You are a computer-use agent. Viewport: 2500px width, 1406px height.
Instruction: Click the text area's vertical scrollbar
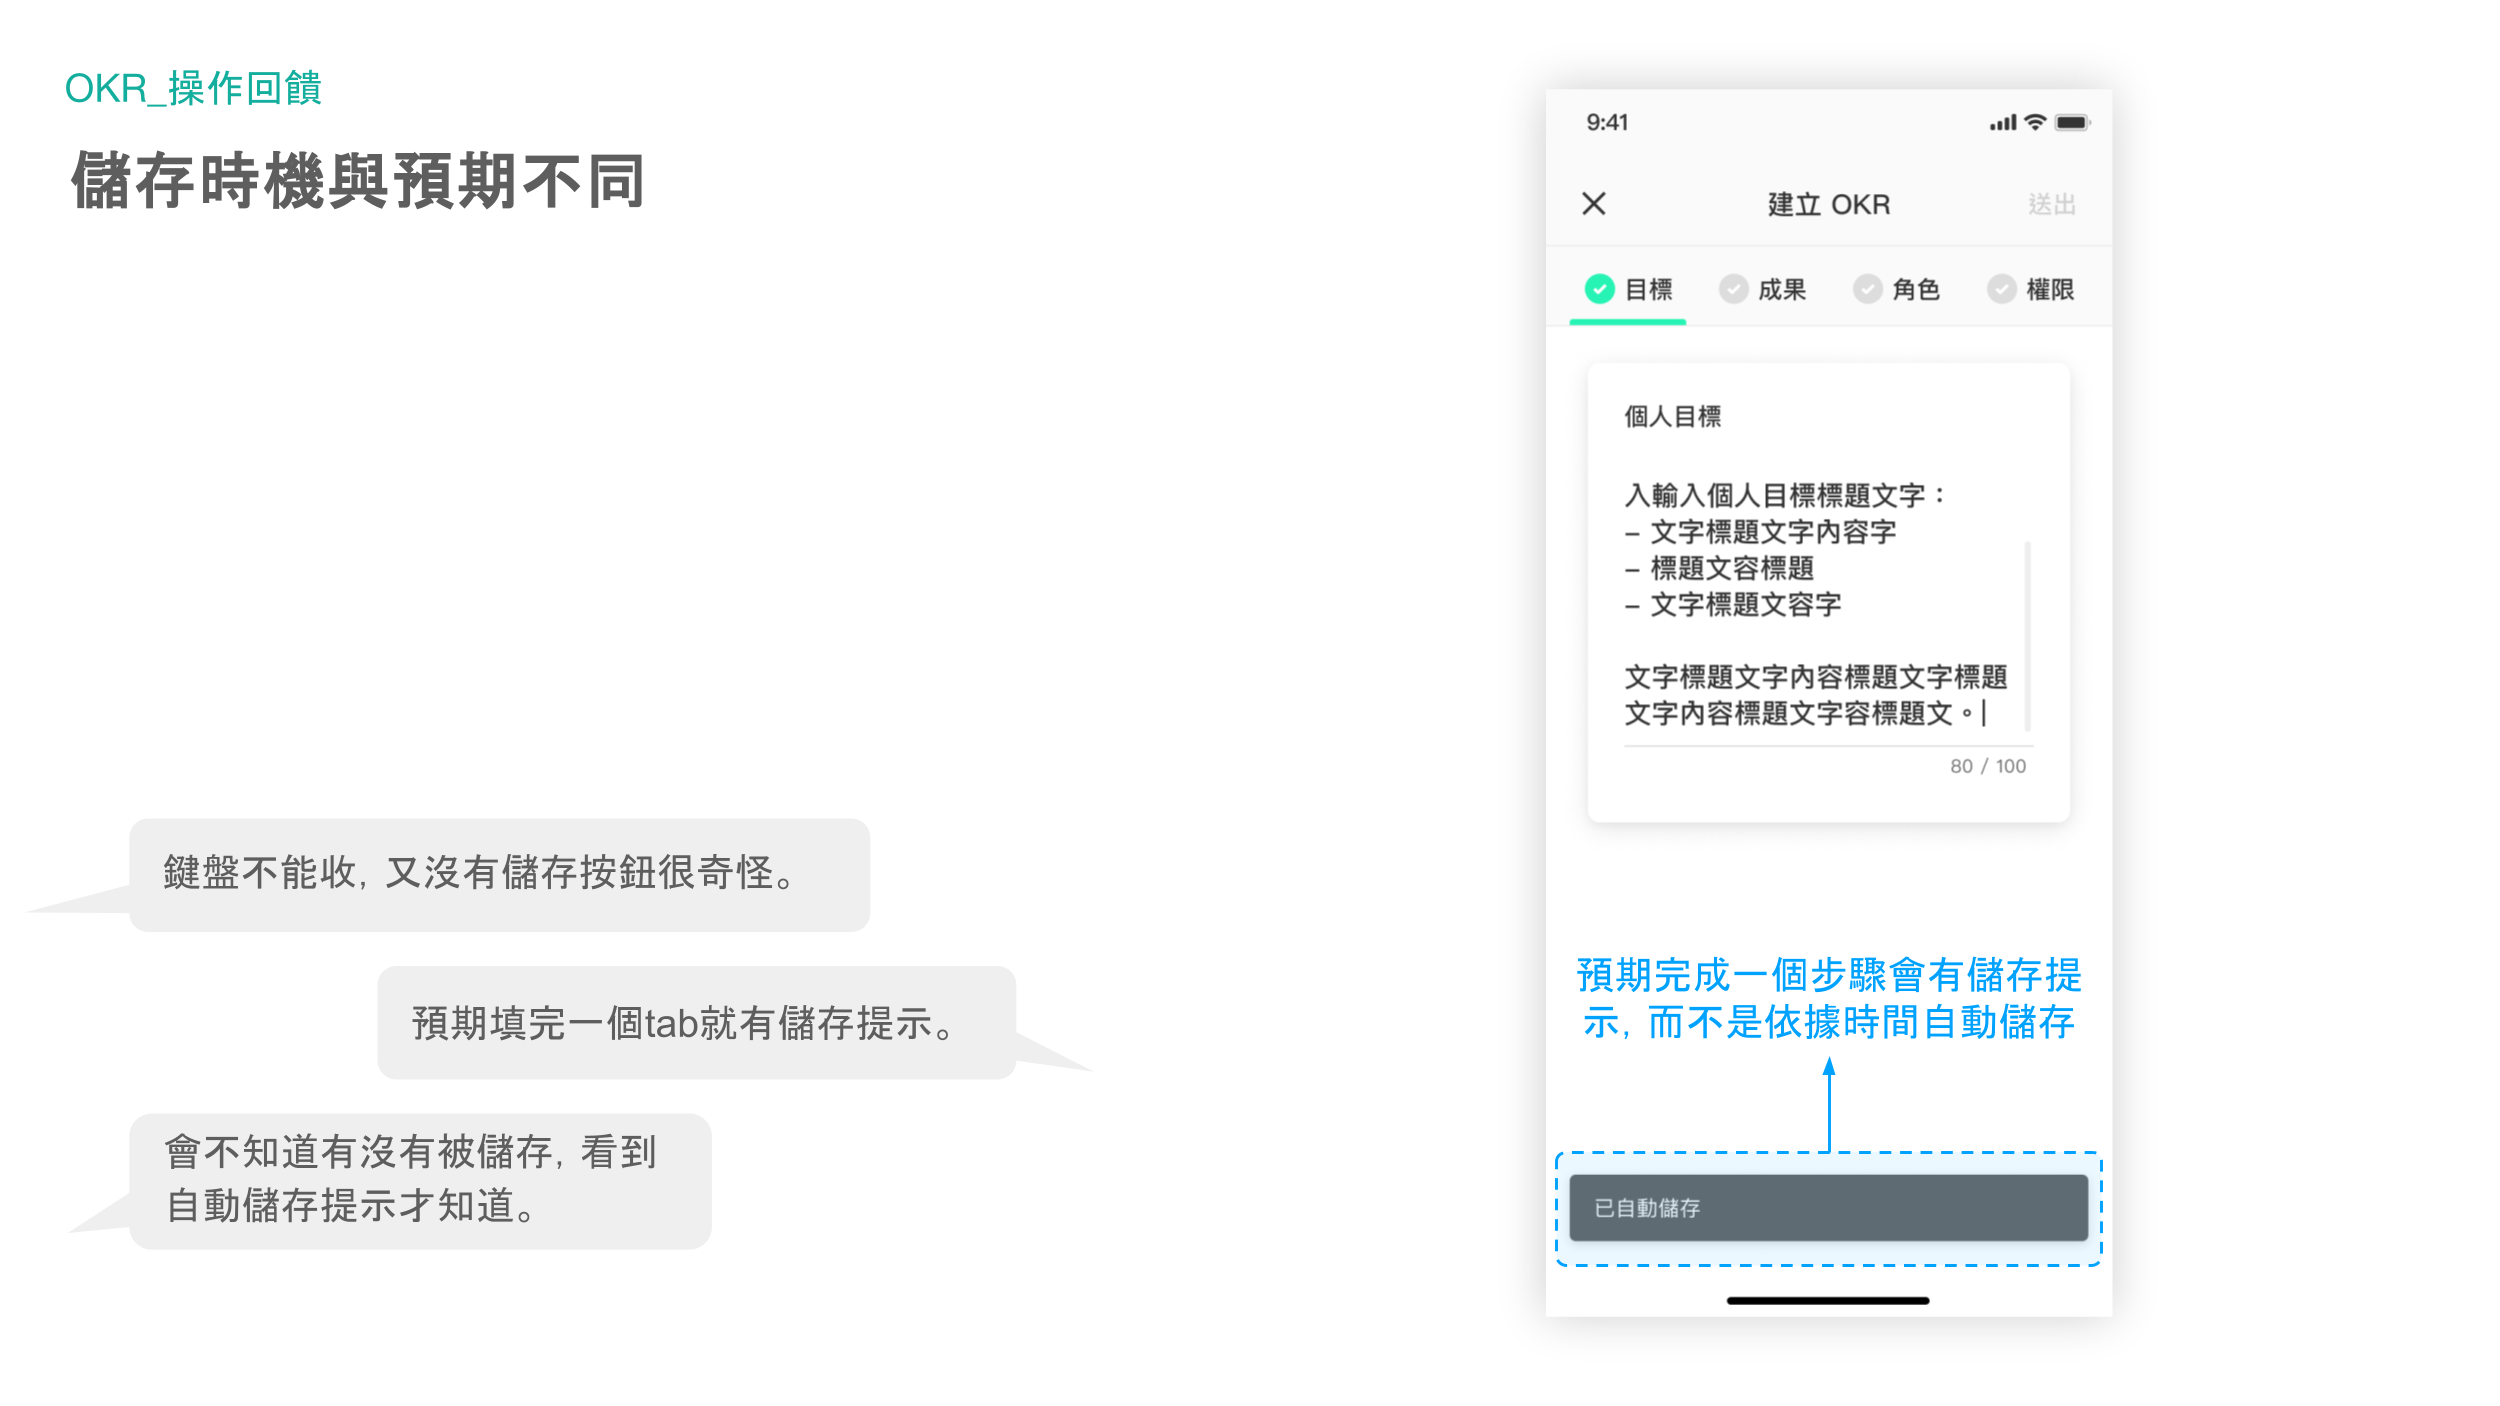pyautogui.click(x=2027, y=636)
